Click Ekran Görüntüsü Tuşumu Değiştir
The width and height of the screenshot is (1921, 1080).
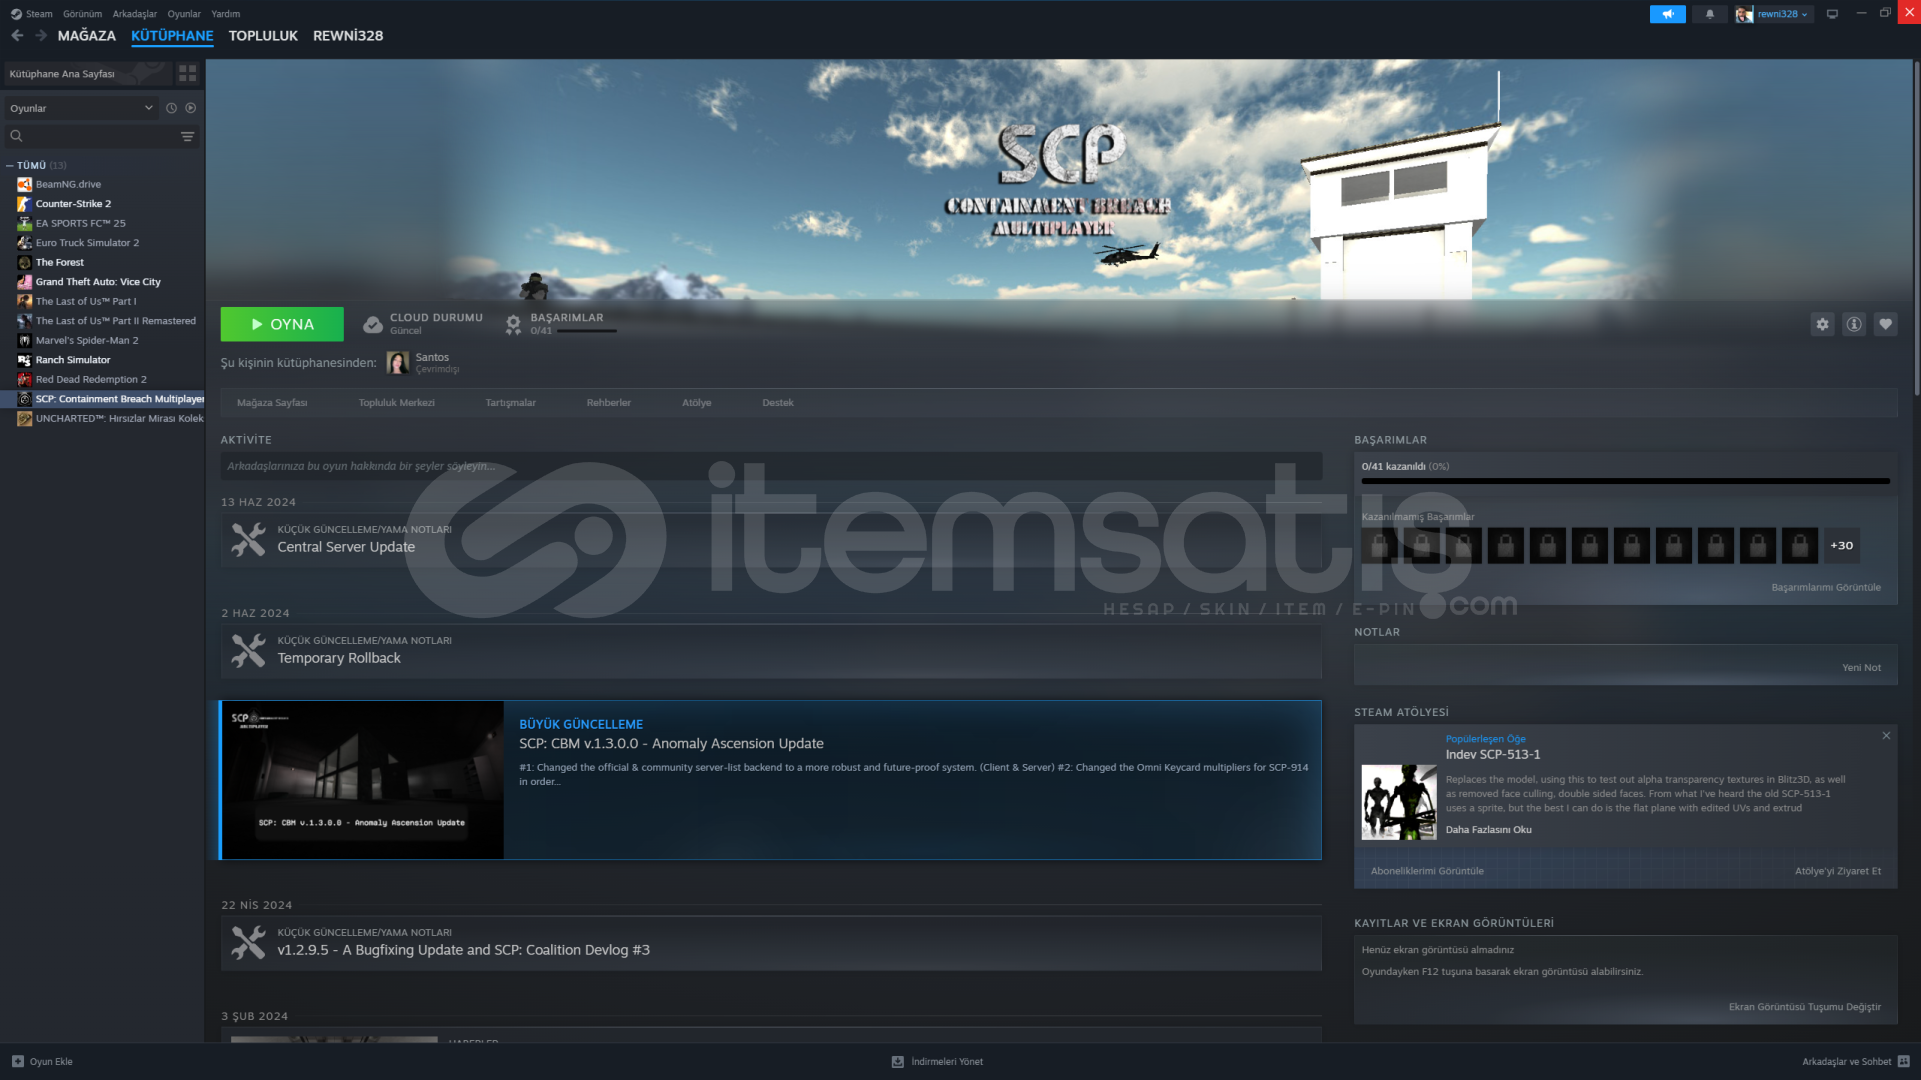(1804, 1007)
